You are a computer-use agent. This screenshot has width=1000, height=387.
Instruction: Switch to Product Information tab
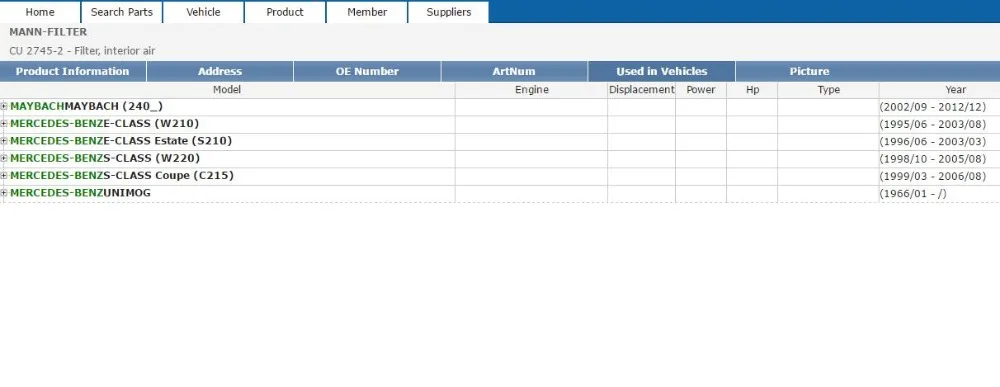(x=73, y=71)
